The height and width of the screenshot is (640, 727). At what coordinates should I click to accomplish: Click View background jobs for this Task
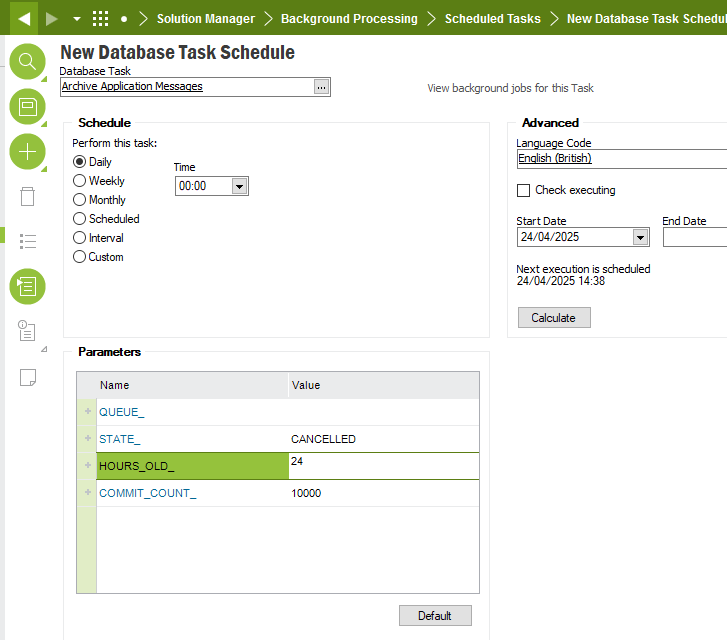(x=510, y=88)
